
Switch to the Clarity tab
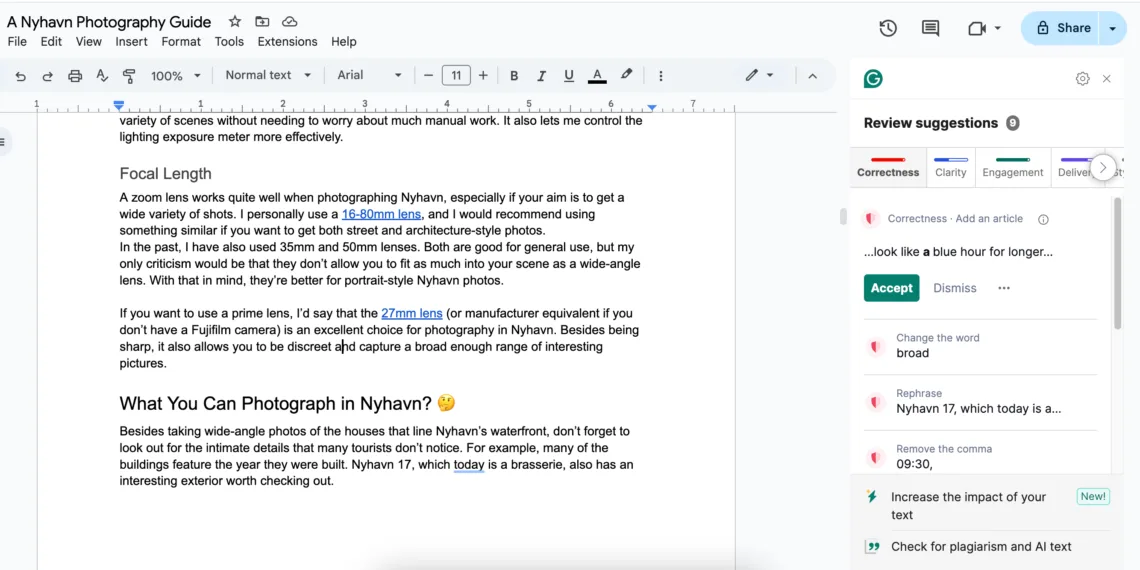pyautogui.click(x=950, y=167)
